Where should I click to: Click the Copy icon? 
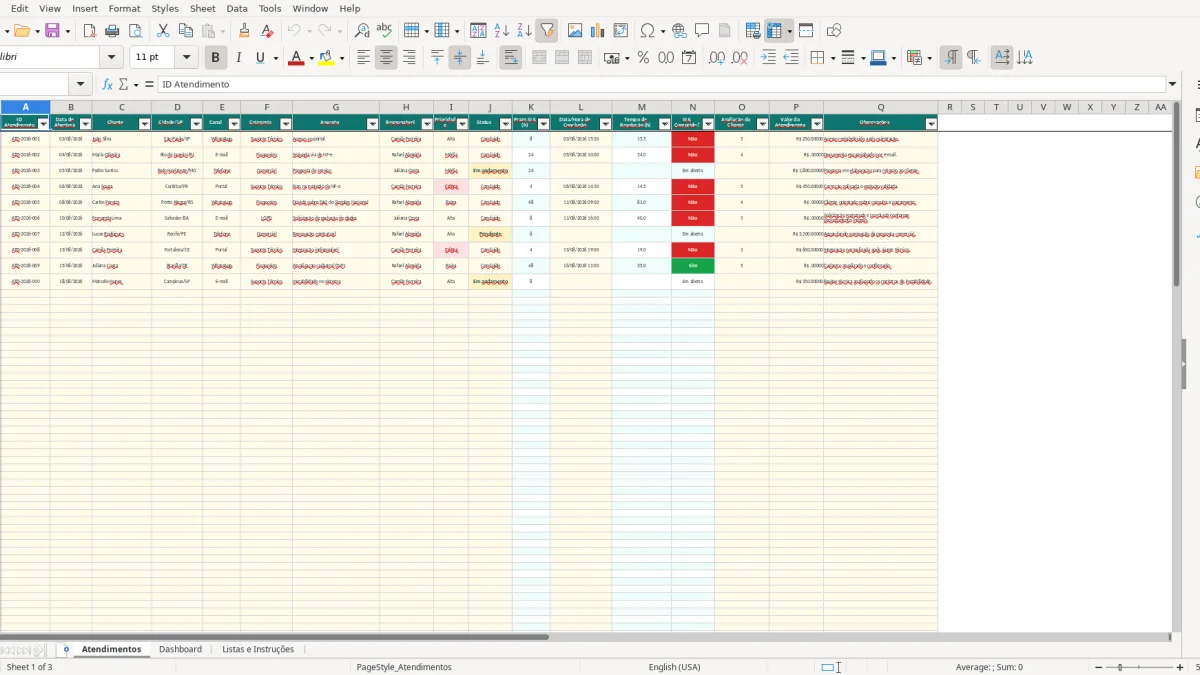click(185, 31)
